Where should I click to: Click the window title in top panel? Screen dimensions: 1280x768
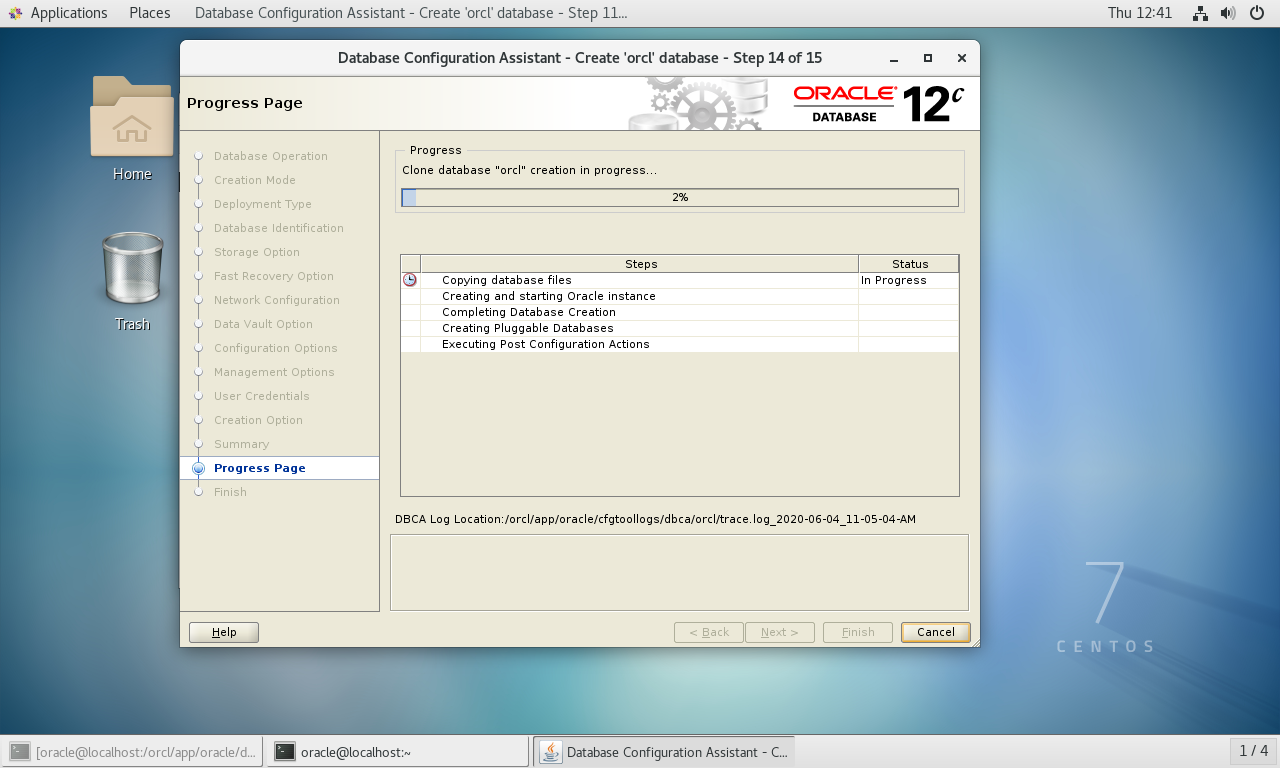click(411, 13)
